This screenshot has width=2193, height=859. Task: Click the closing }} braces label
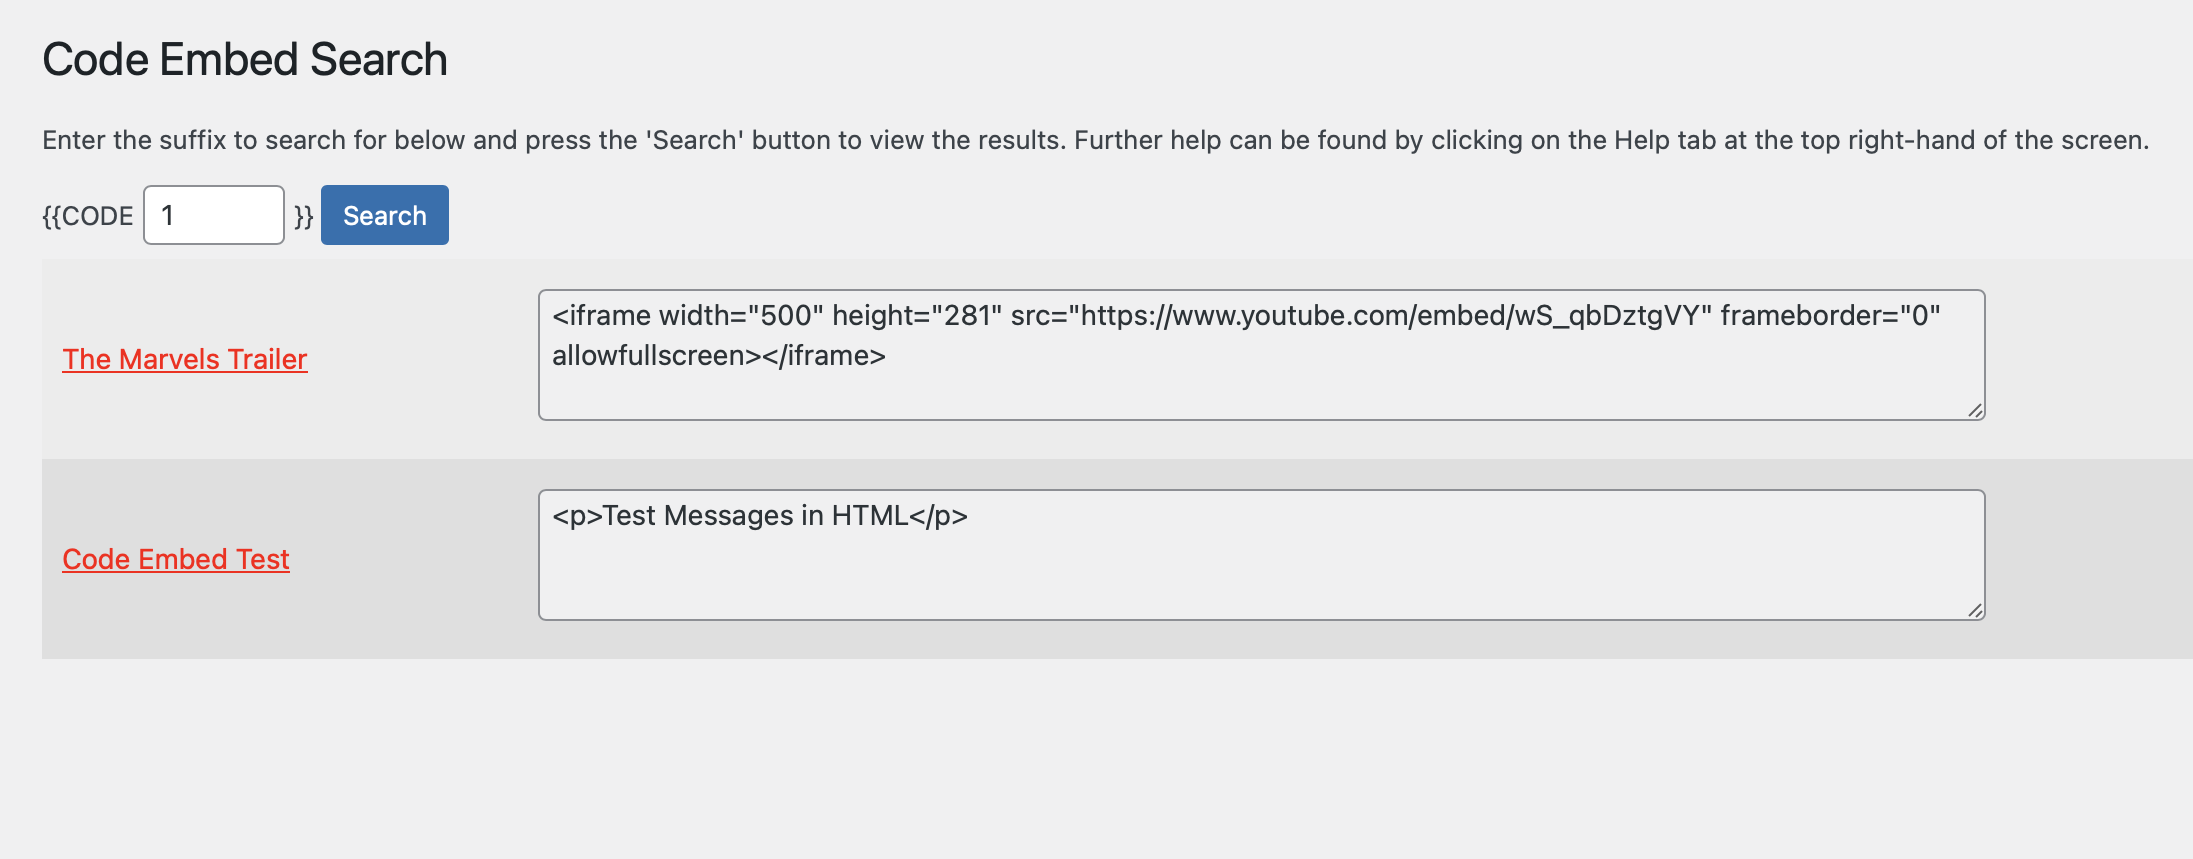point(303,214)
